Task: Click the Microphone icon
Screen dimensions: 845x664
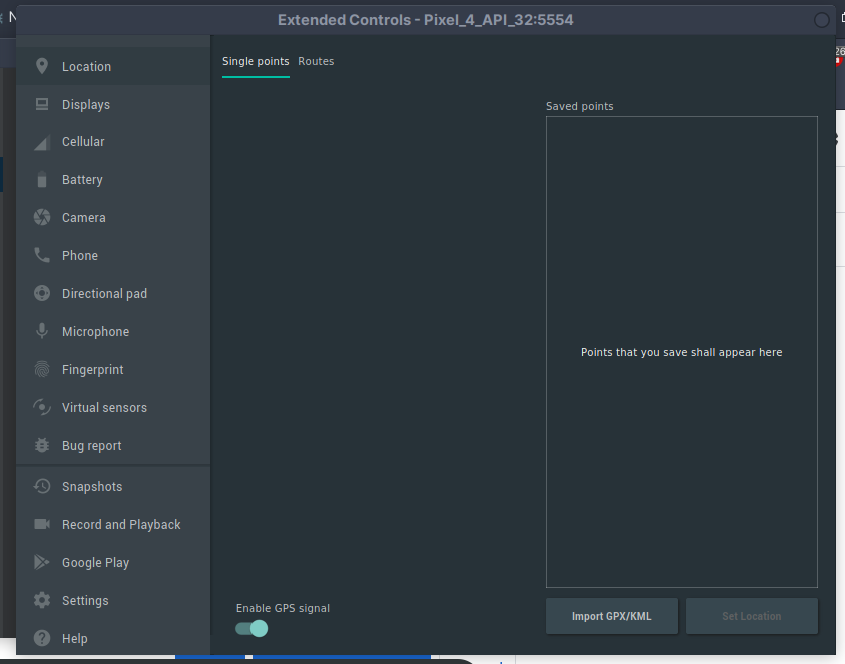Action: pos(42,331)
